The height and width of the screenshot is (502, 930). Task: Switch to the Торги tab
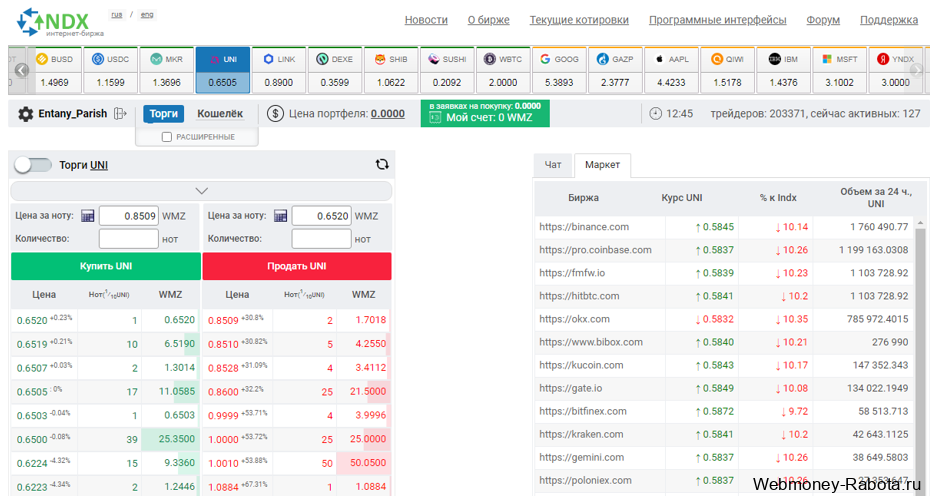(x=164, y=113)
